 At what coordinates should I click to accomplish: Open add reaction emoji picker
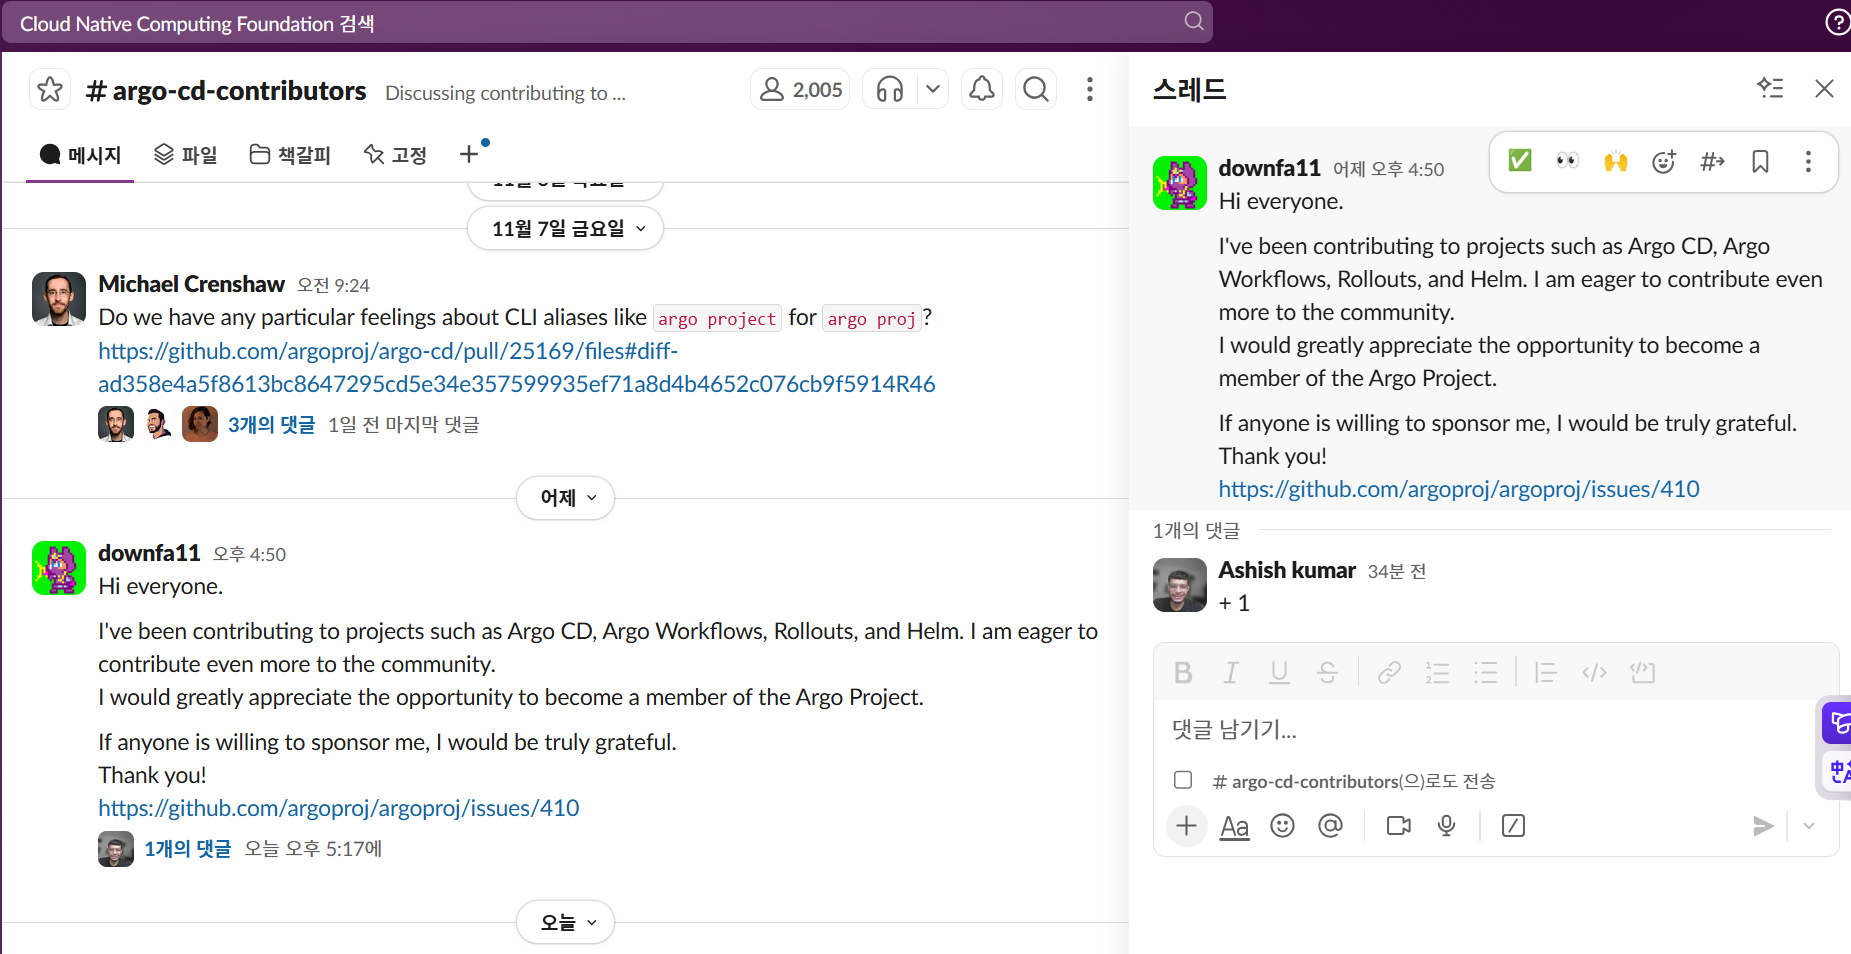coord(1664,161)
